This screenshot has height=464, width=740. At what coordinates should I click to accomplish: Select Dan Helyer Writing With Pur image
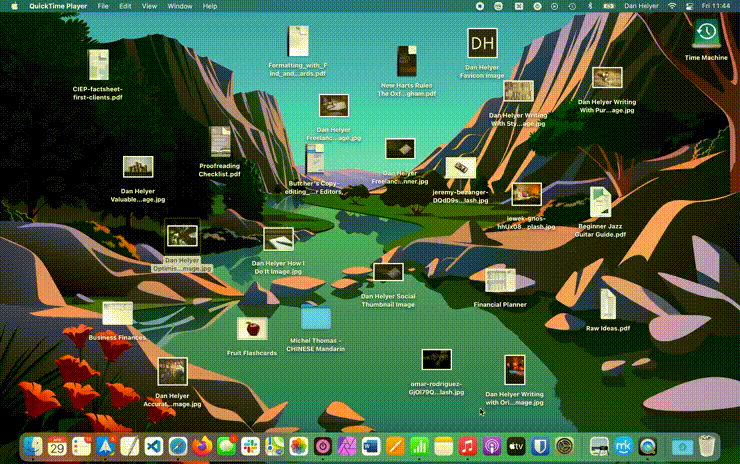point(607,78)
